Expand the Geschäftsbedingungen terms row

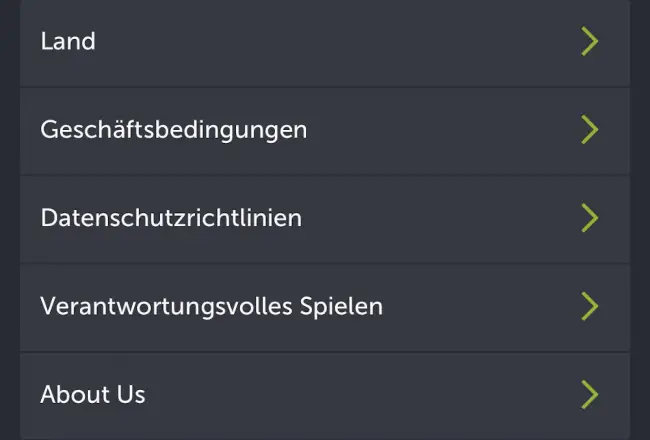tap(325, 131)
